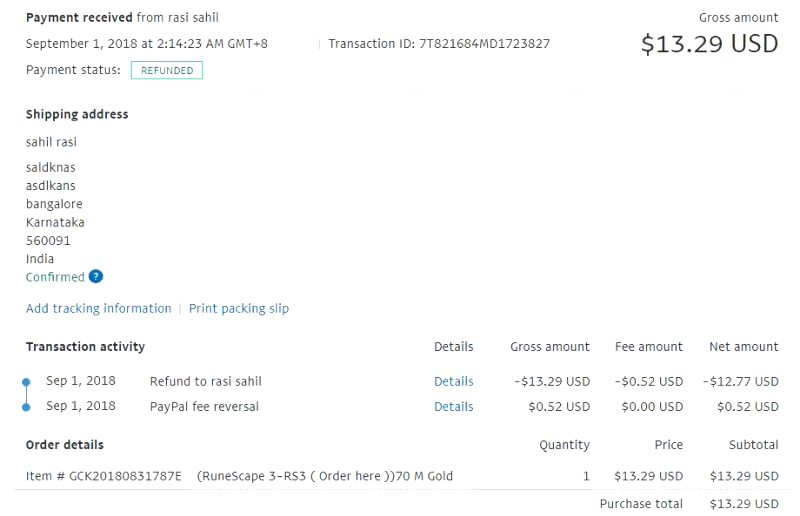This screenshot has width=800, height=516.
Task: Click the REFUNDED payment status badge
Action: (x=167, y=70)
